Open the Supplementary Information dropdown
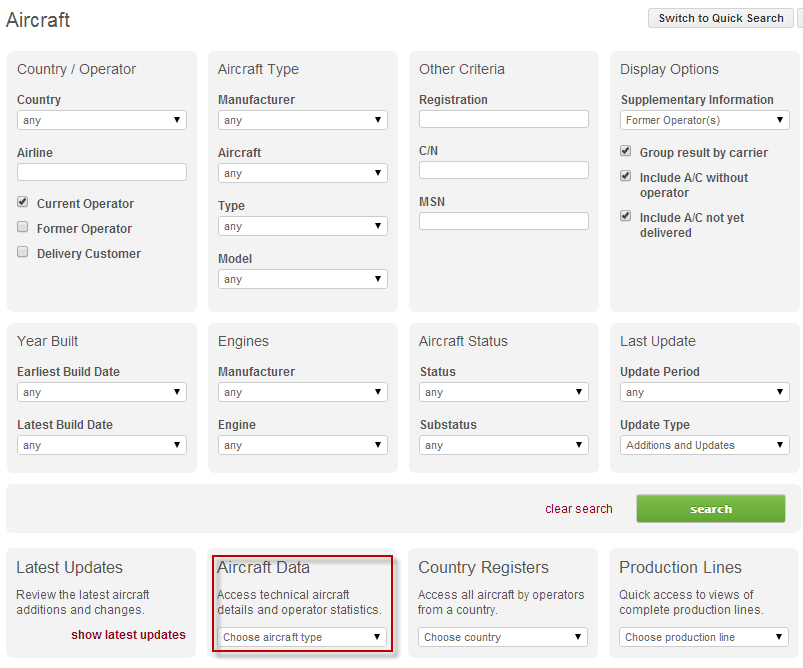Screen dimensions: 803x668 point(705,120)
